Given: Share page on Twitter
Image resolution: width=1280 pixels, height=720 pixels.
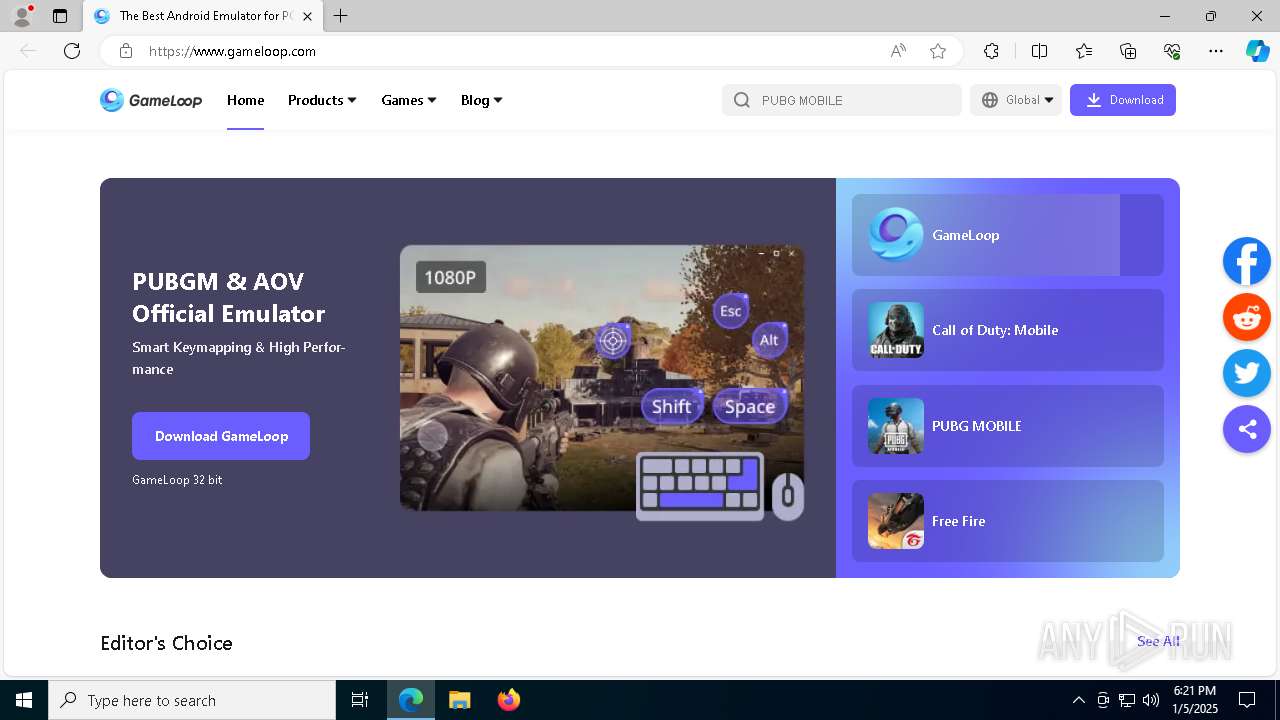Looking at the screenshot, I should click(x=1247, y=373).
